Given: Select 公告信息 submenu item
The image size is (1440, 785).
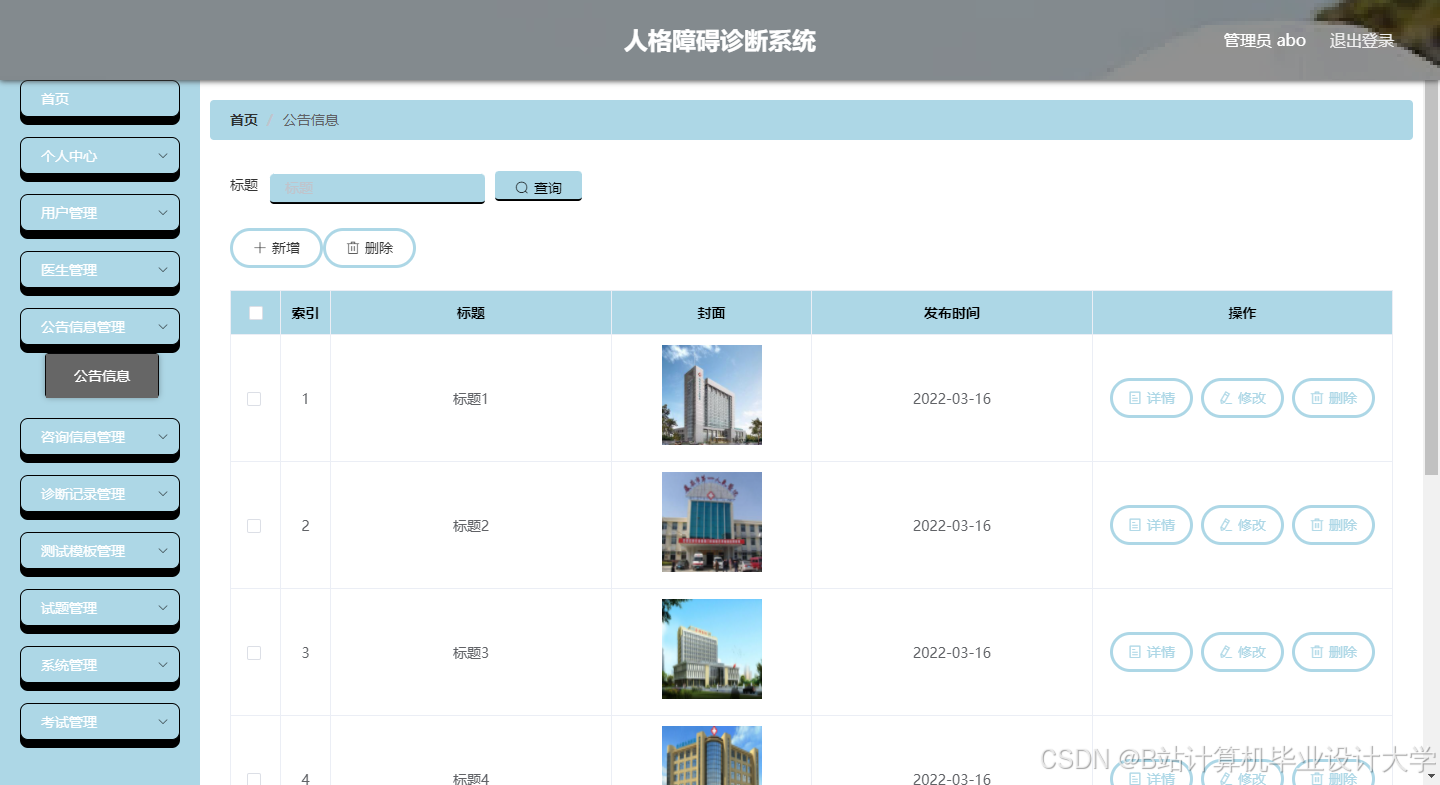Looking at the screenshot, I should click(102, 376).
